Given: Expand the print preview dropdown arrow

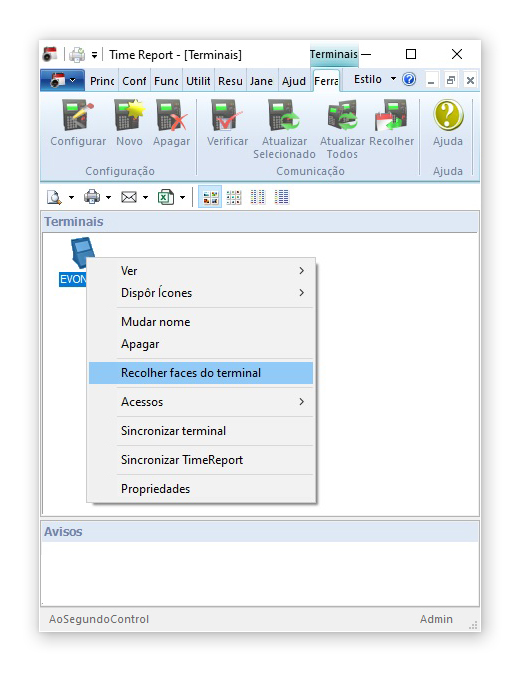Looking at the screenshot, I should (72, 198).
